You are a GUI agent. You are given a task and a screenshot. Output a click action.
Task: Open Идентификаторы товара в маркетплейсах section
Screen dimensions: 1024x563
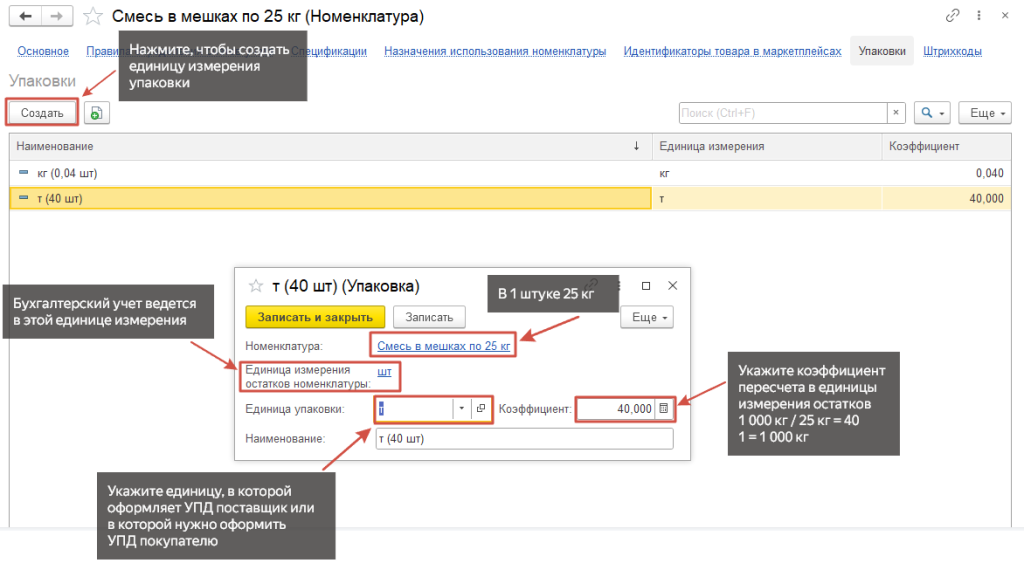732,51
